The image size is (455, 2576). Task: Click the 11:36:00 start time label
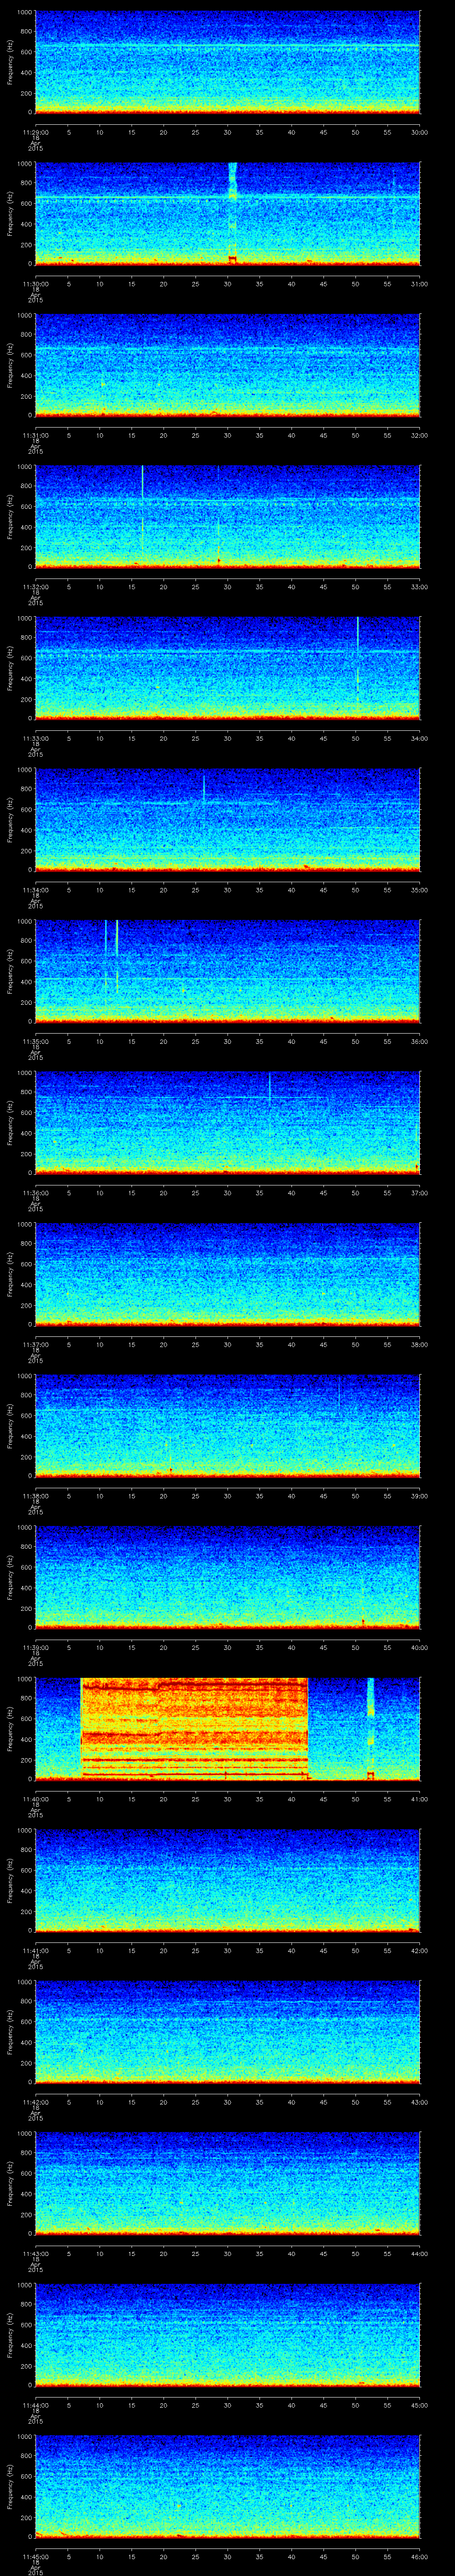point(35,1193)
